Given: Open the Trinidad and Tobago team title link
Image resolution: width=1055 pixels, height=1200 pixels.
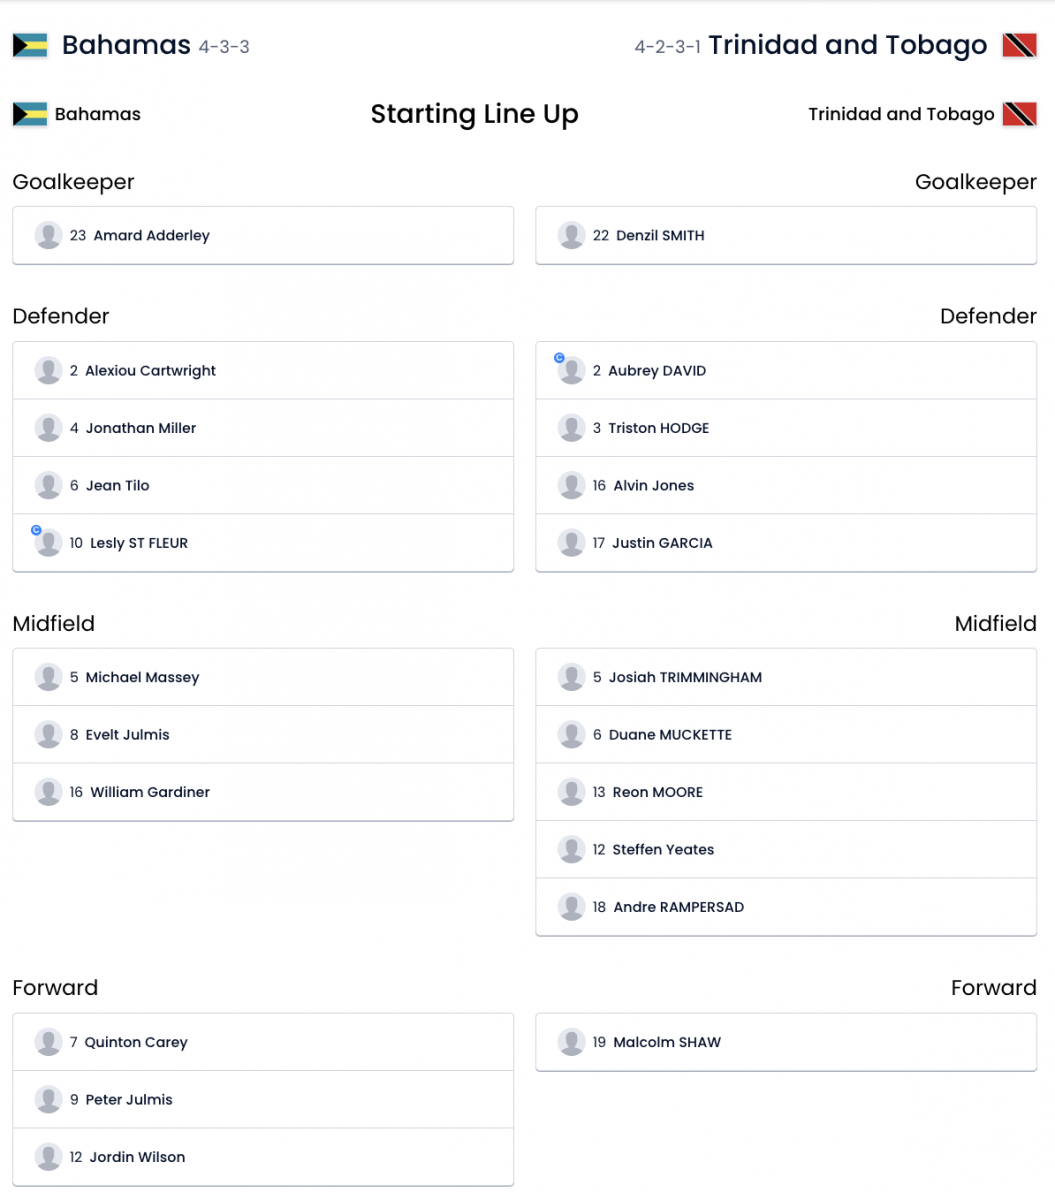Looking at the screenshot, I should point(847,46).
